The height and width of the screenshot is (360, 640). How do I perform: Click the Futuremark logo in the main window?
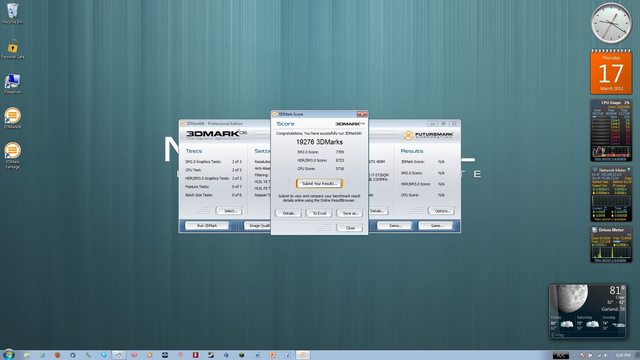click(x=429, y=135)
